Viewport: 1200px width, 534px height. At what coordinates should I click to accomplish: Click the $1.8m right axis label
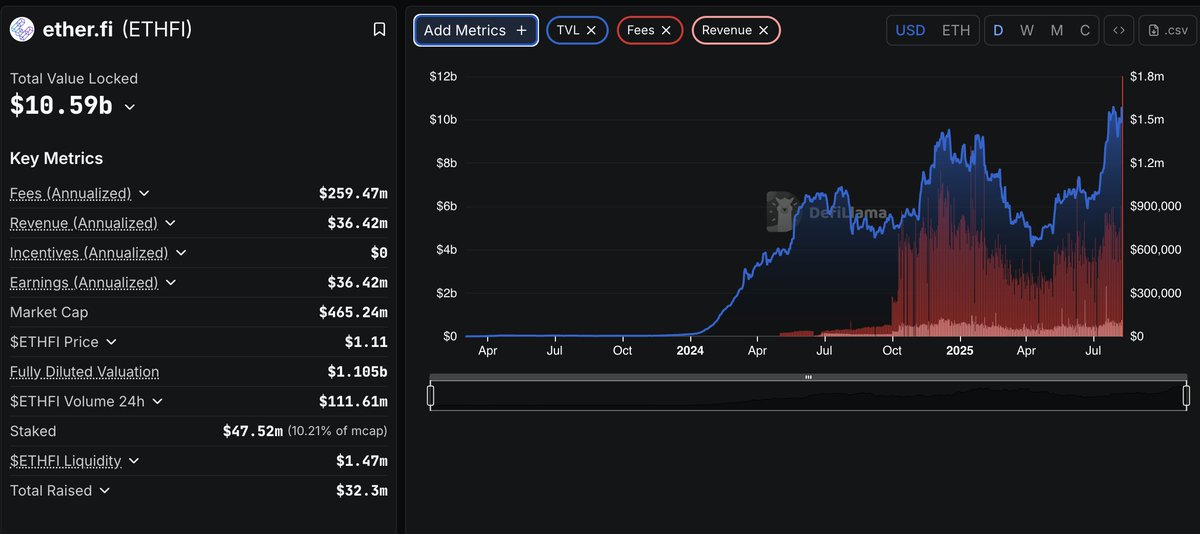tap(1148, 77)
